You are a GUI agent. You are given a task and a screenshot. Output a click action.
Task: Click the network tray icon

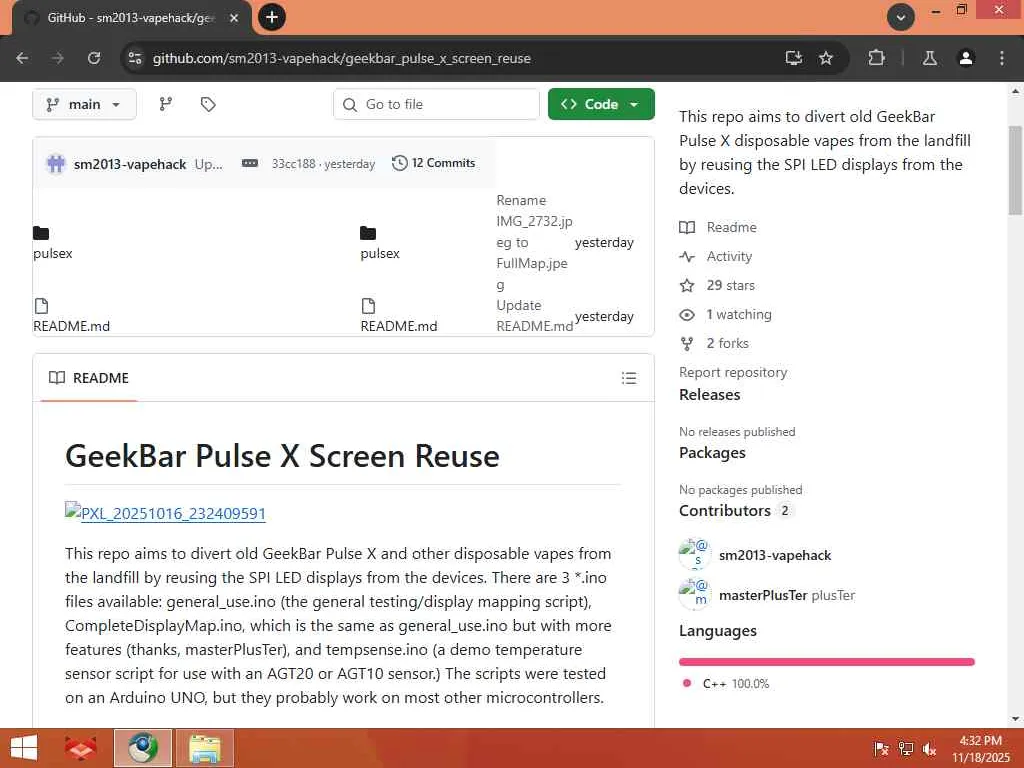(x=905, y=749)
